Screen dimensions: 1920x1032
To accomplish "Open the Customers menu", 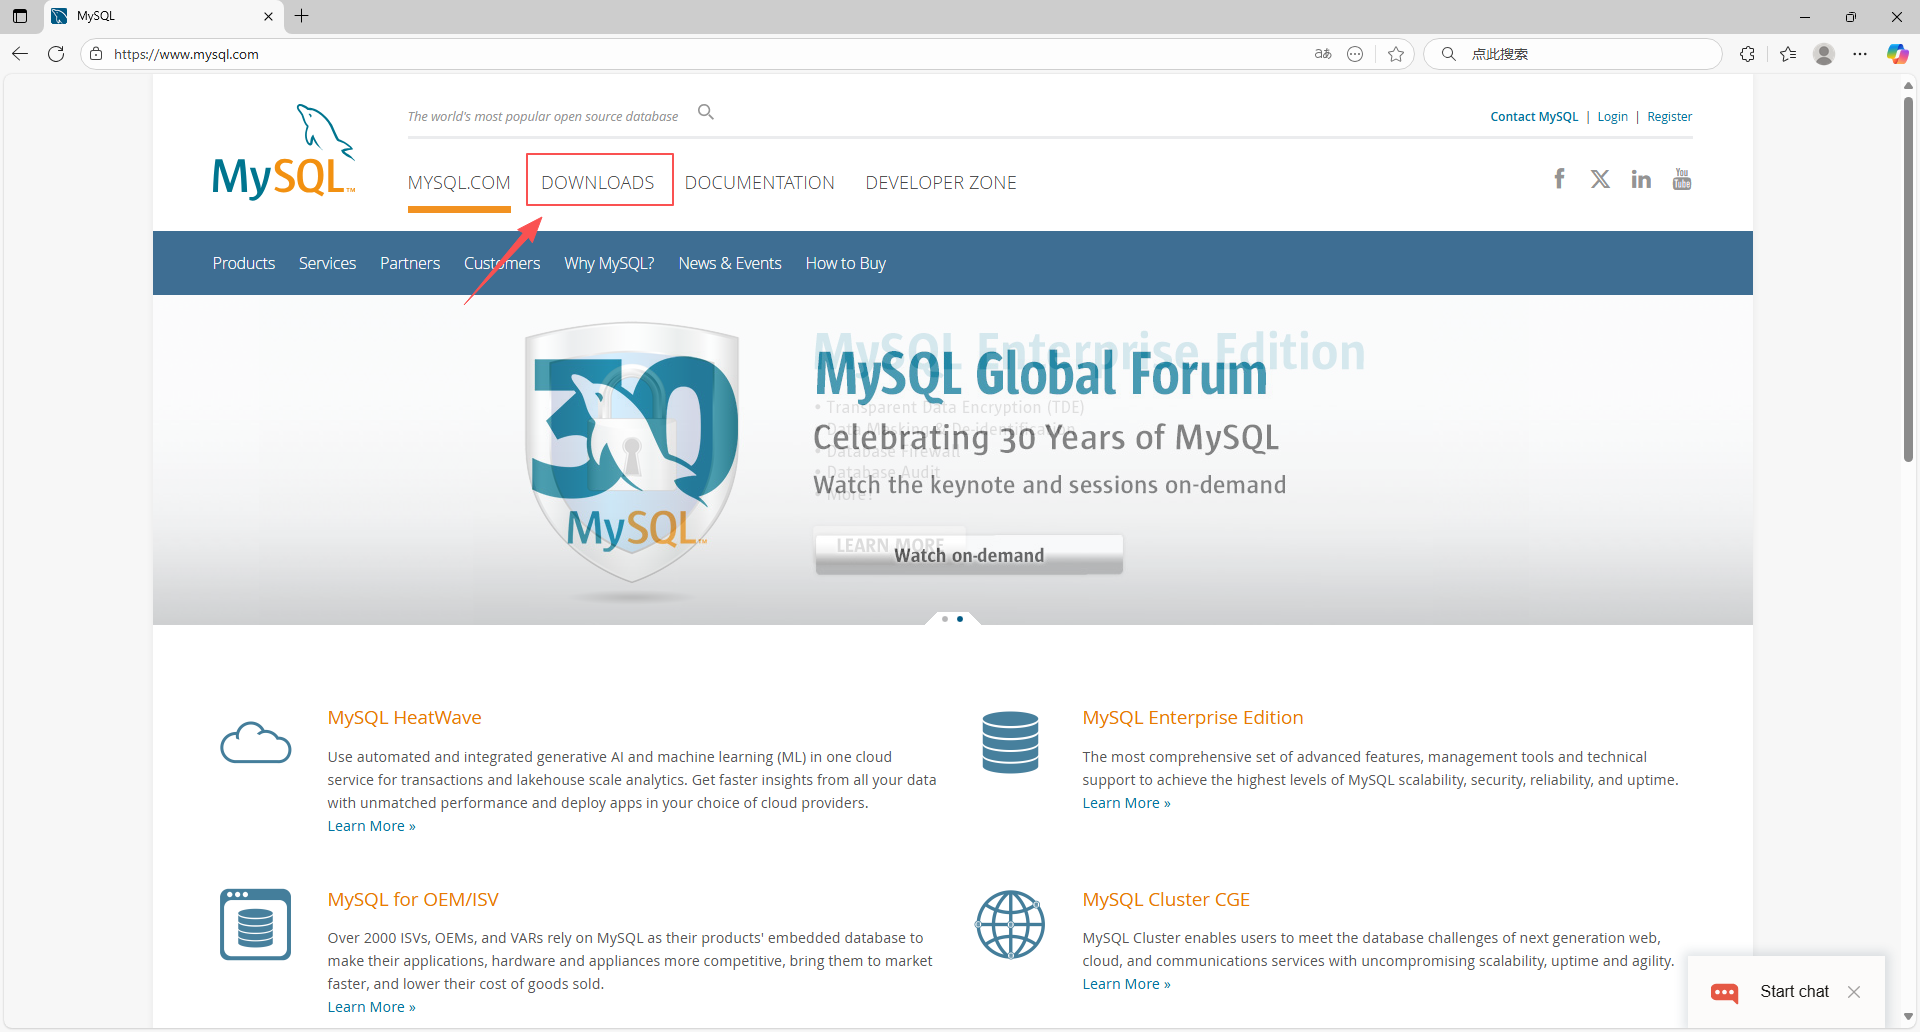I will point(502,263).
